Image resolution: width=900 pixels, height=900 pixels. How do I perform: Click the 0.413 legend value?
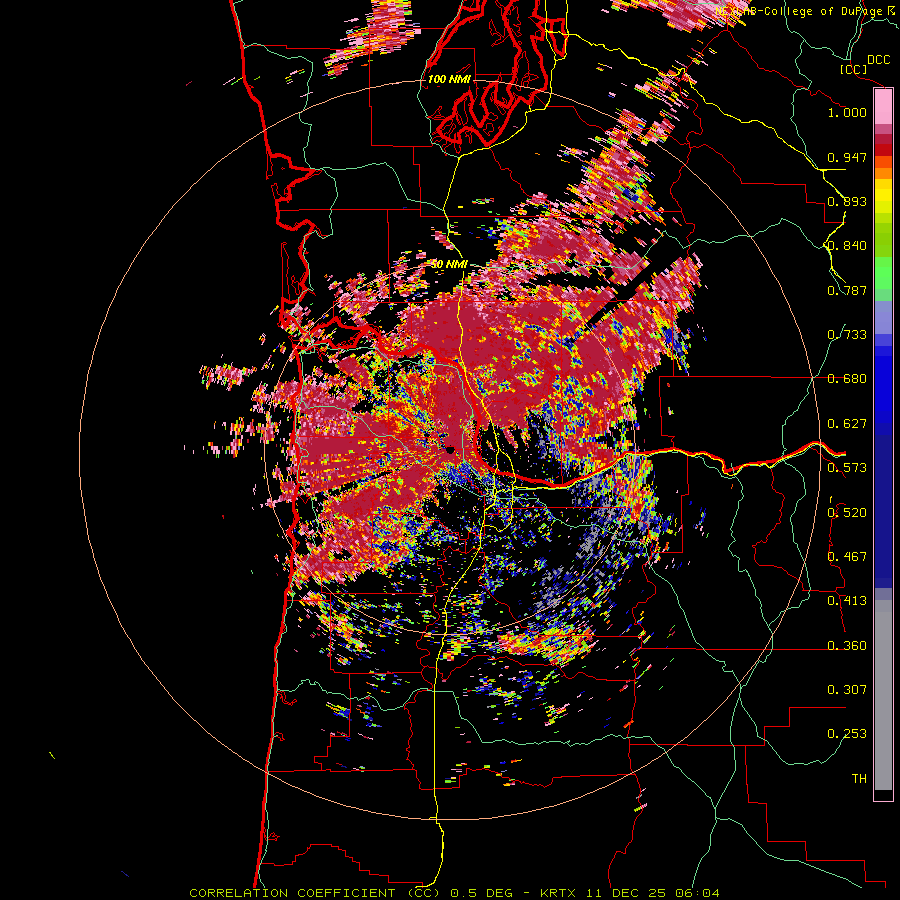(847, 601)
